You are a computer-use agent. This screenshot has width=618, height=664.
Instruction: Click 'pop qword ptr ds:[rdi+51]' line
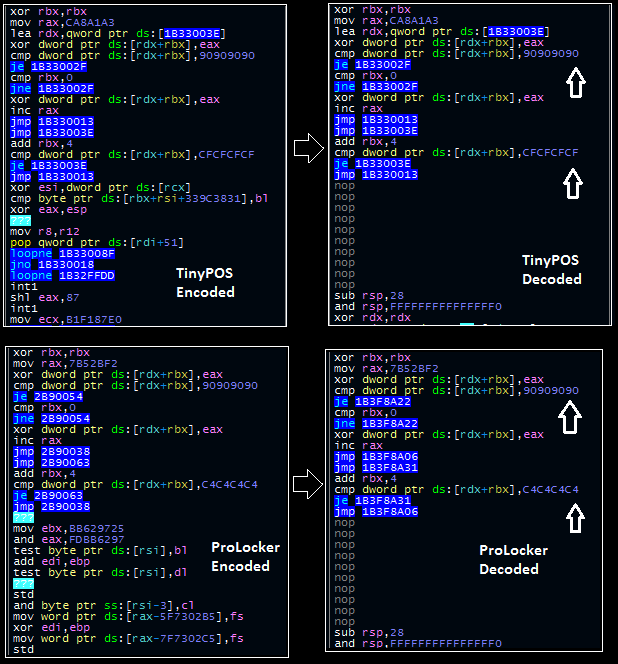(97, 243)
